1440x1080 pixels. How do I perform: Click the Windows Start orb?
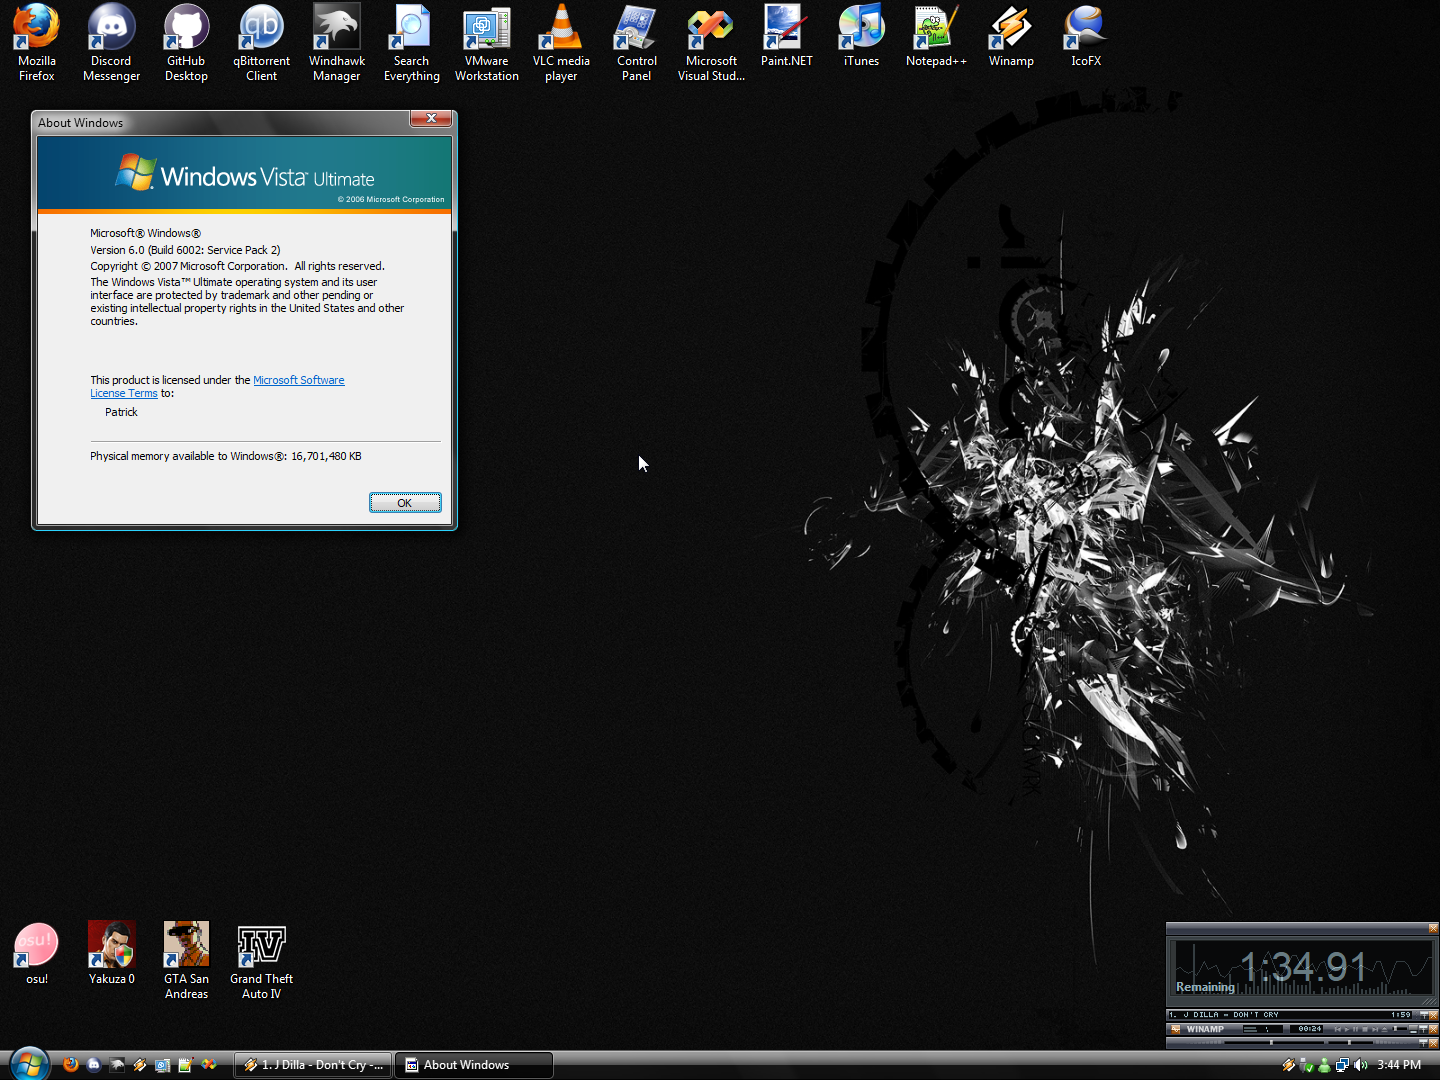29,1064
